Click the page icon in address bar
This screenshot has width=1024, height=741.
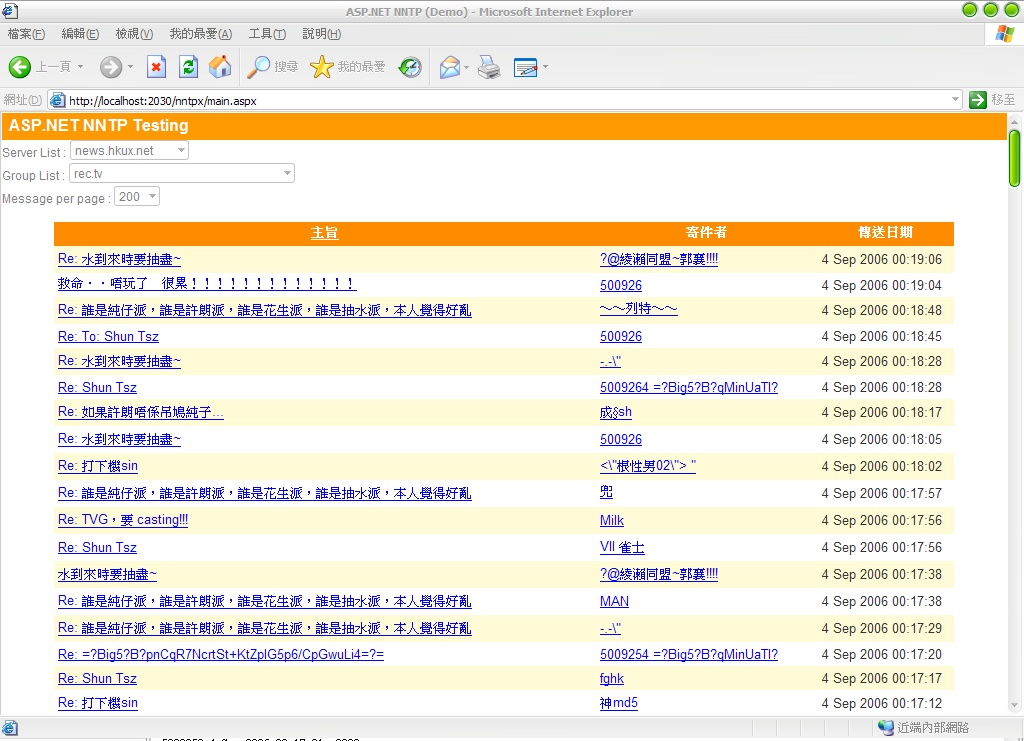pyautogui.click(x=57, y=100)
